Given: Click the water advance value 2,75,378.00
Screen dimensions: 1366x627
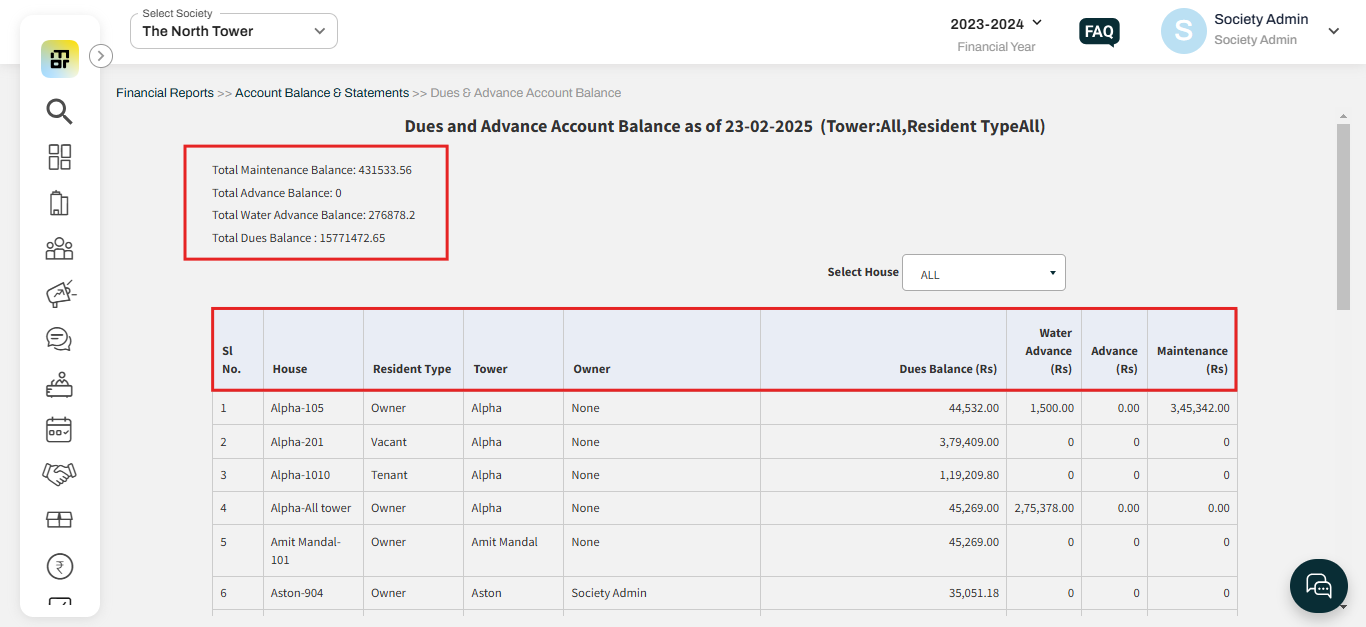Looking at the screenshot, I should tap(1044, 508).
